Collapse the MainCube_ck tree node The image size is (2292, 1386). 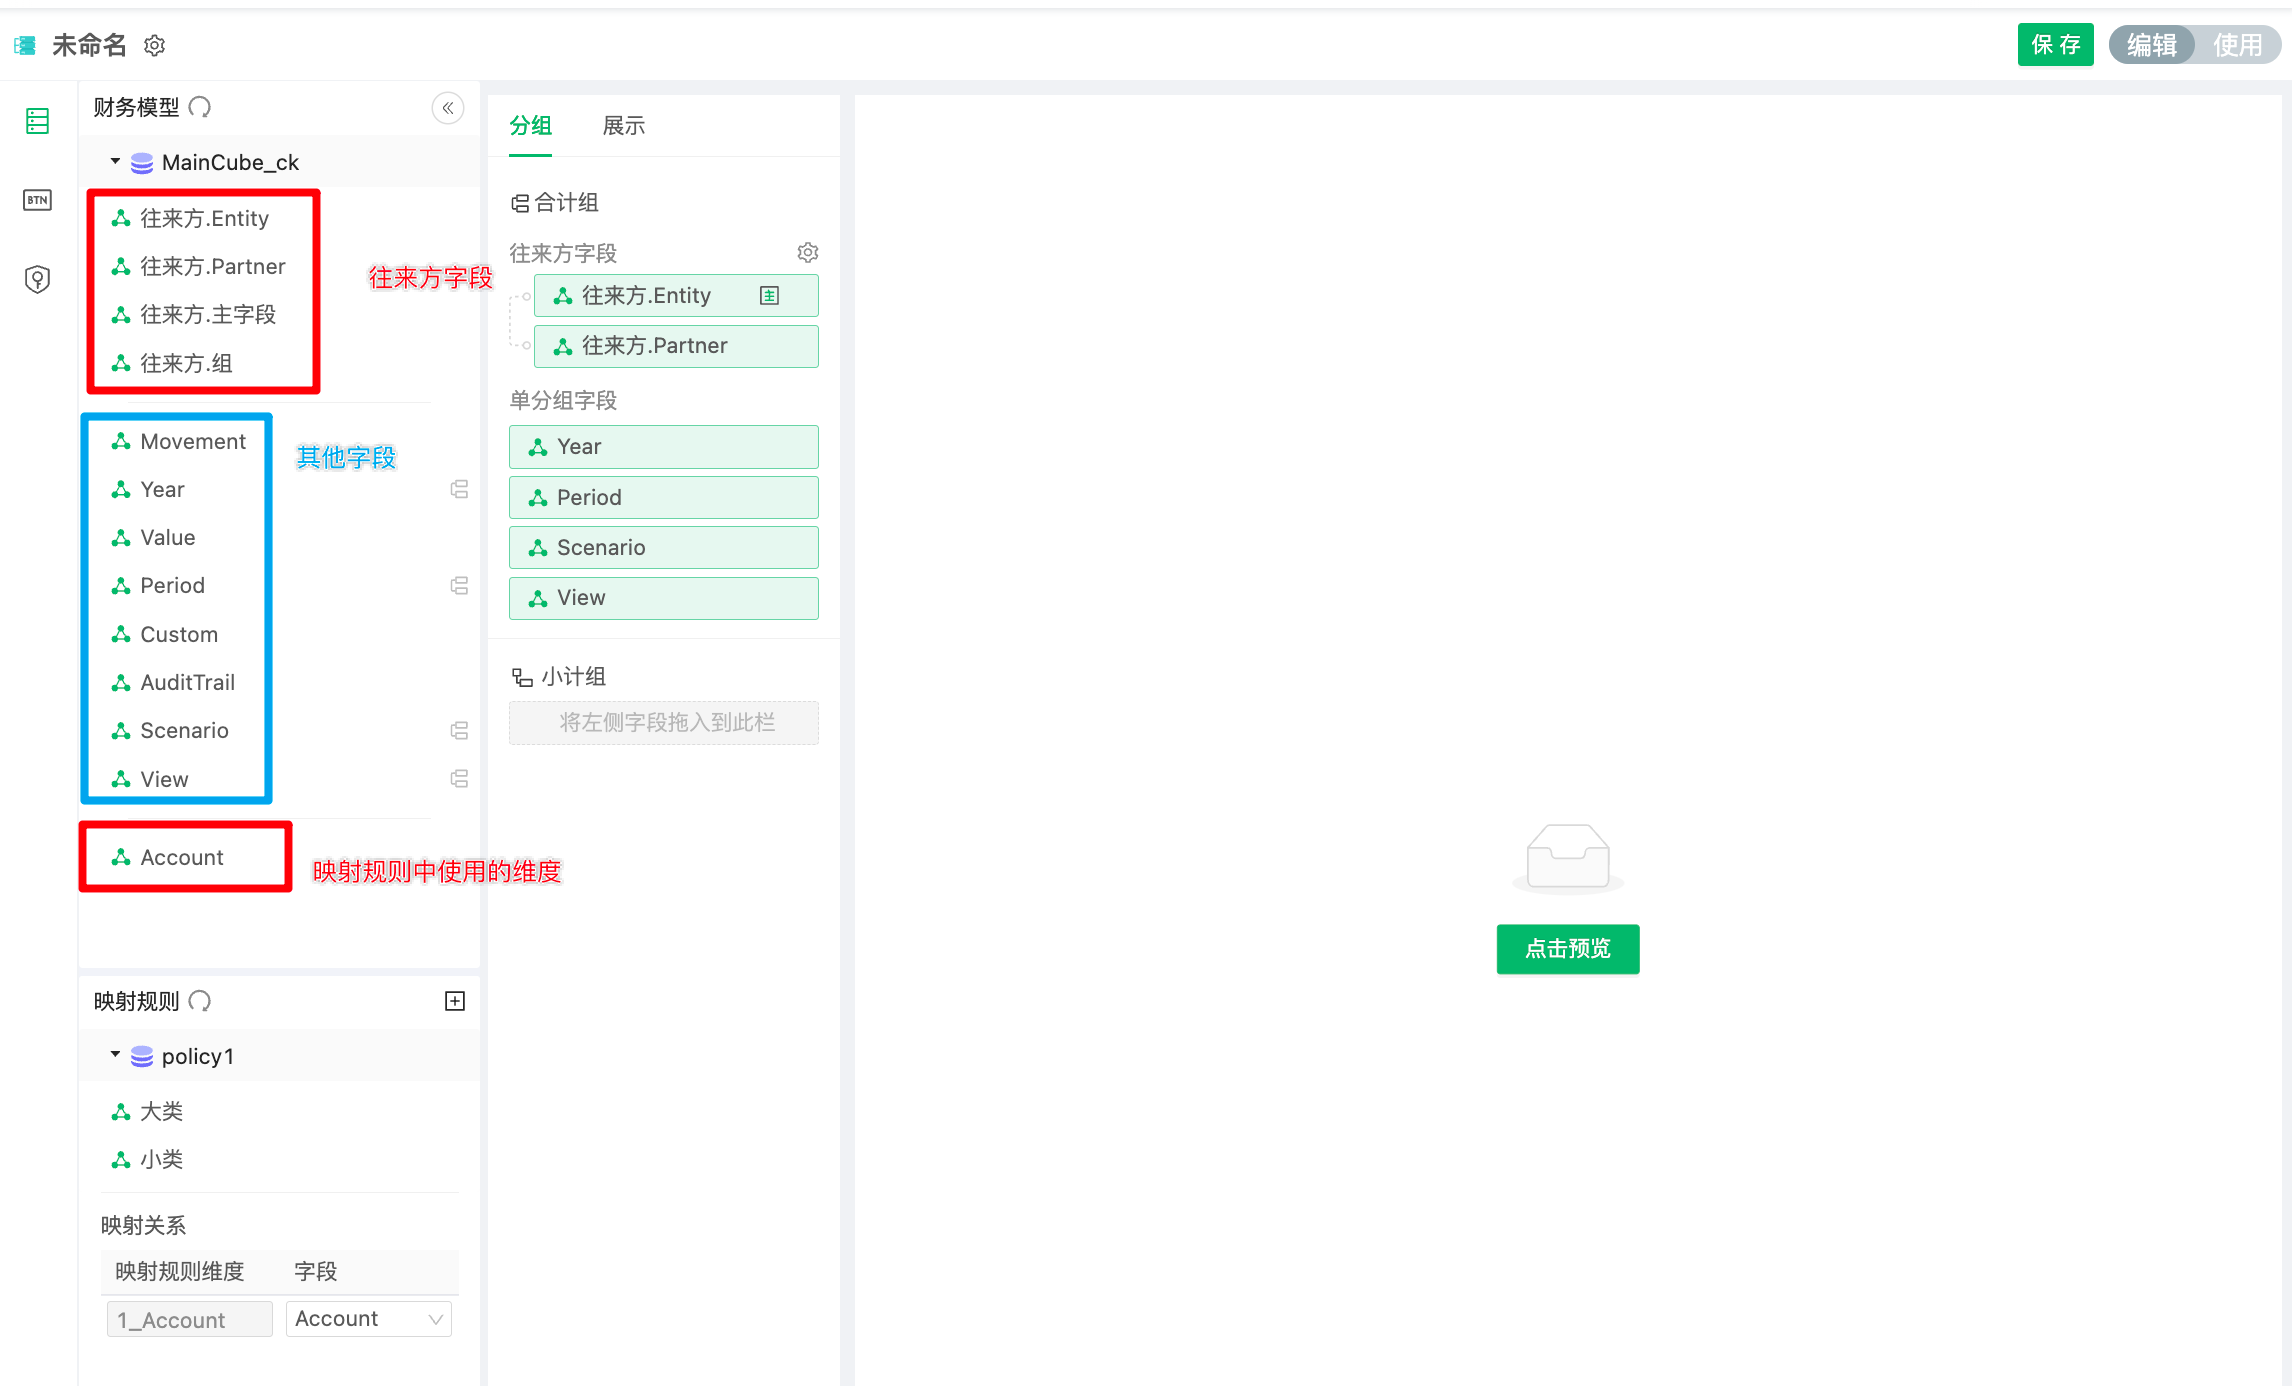pos(115,161)
